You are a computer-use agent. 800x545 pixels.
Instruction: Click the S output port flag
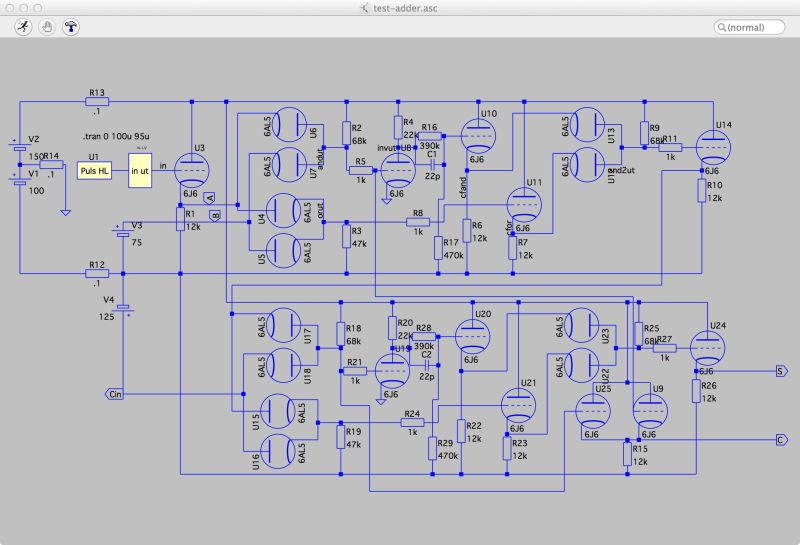pos(782,371)
